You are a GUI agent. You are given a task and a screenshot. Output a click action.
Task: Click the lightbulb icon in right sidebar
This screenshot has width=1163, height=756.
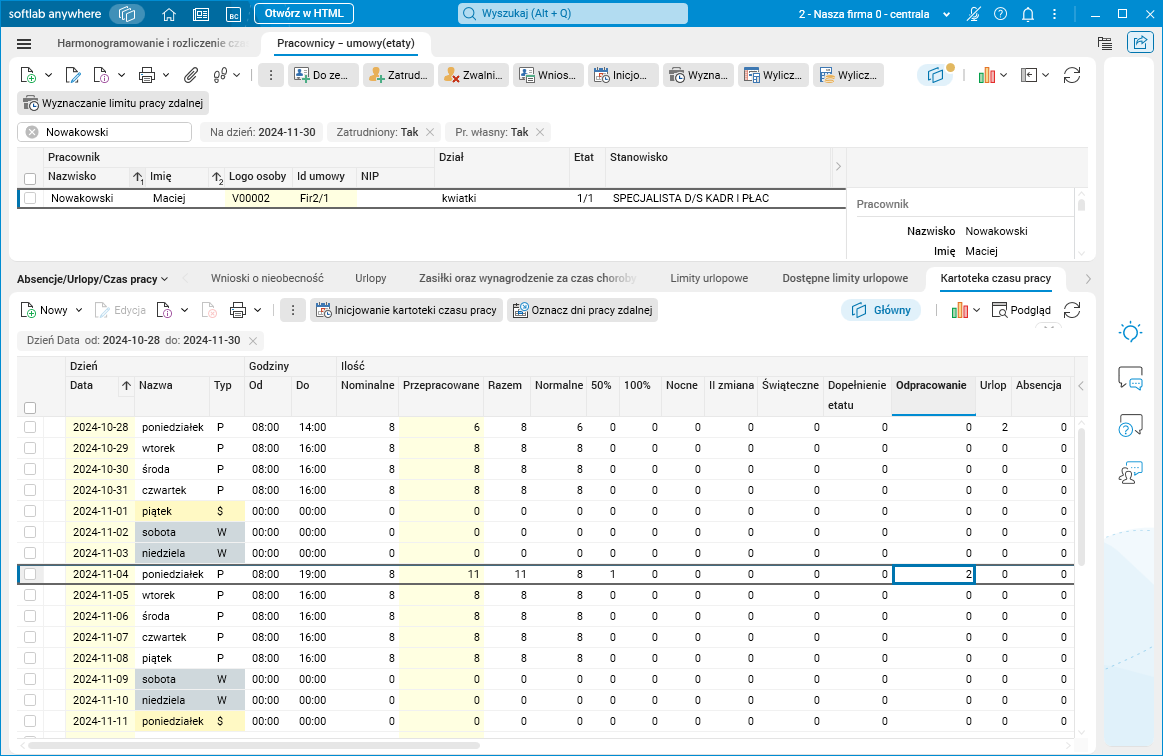pyautogui.click(x=1130, y=332)
